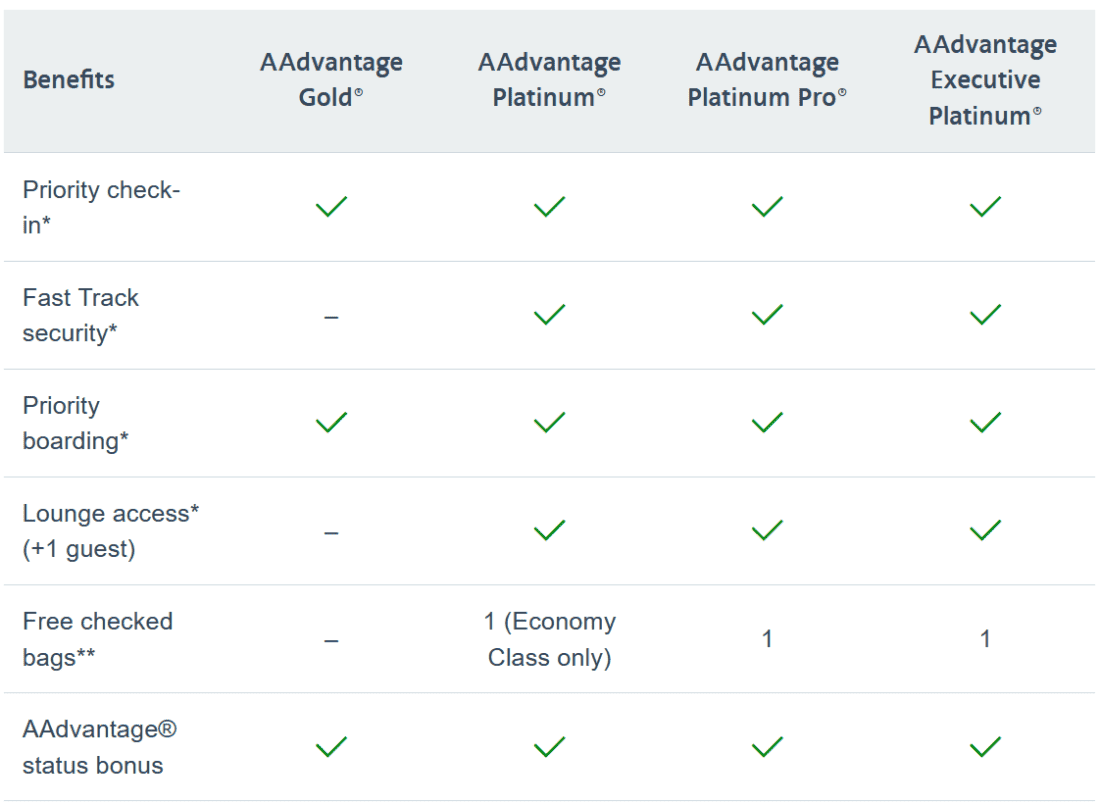Select the AAdvantage Executive Platinum column header
Viewport: 1100px width, 805px height.
coord(985,80)
